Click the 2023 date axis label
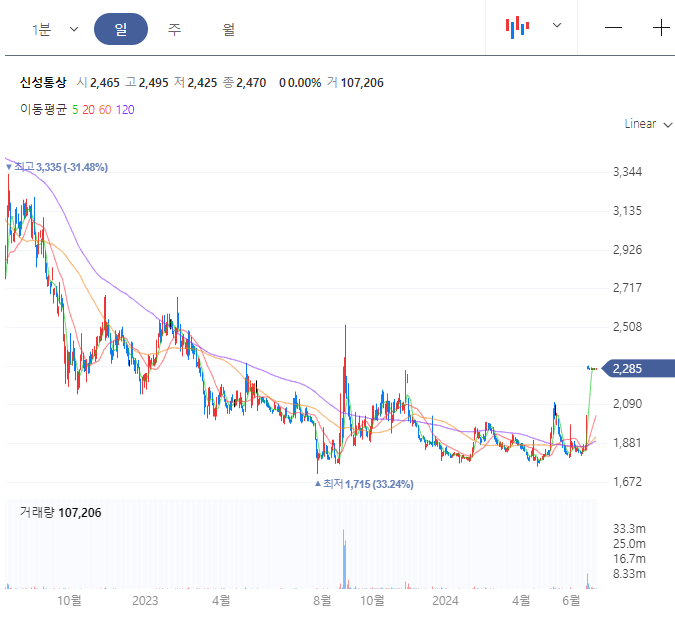The width and height of the screenshot is (675, 622). [x=145, y=600]
